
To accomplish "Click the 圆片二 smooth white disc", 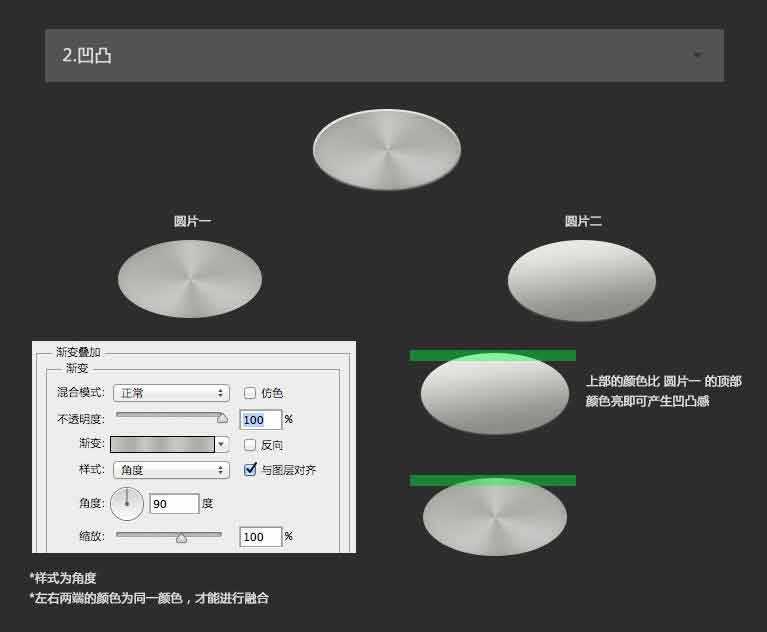I will tap(581, 280).
